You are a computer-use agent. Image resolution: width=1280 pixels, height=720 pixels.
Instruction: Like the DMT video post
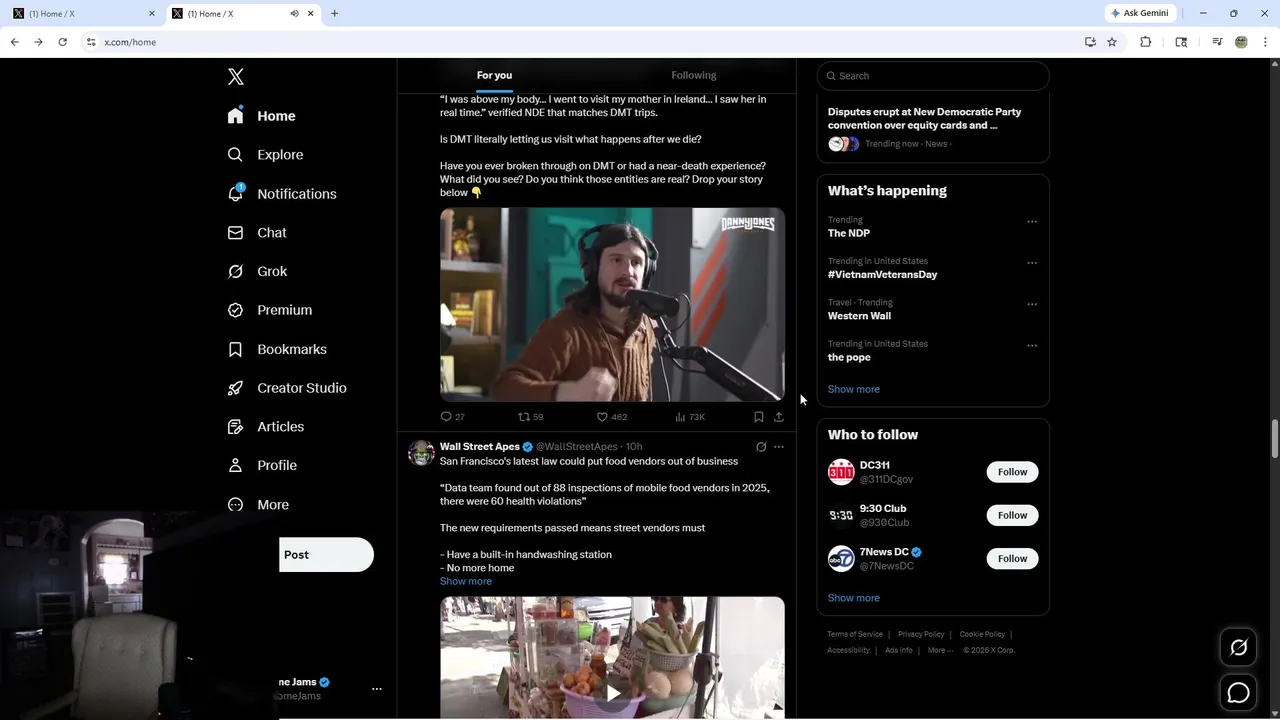pyautogui.click(x=611, y=417)
